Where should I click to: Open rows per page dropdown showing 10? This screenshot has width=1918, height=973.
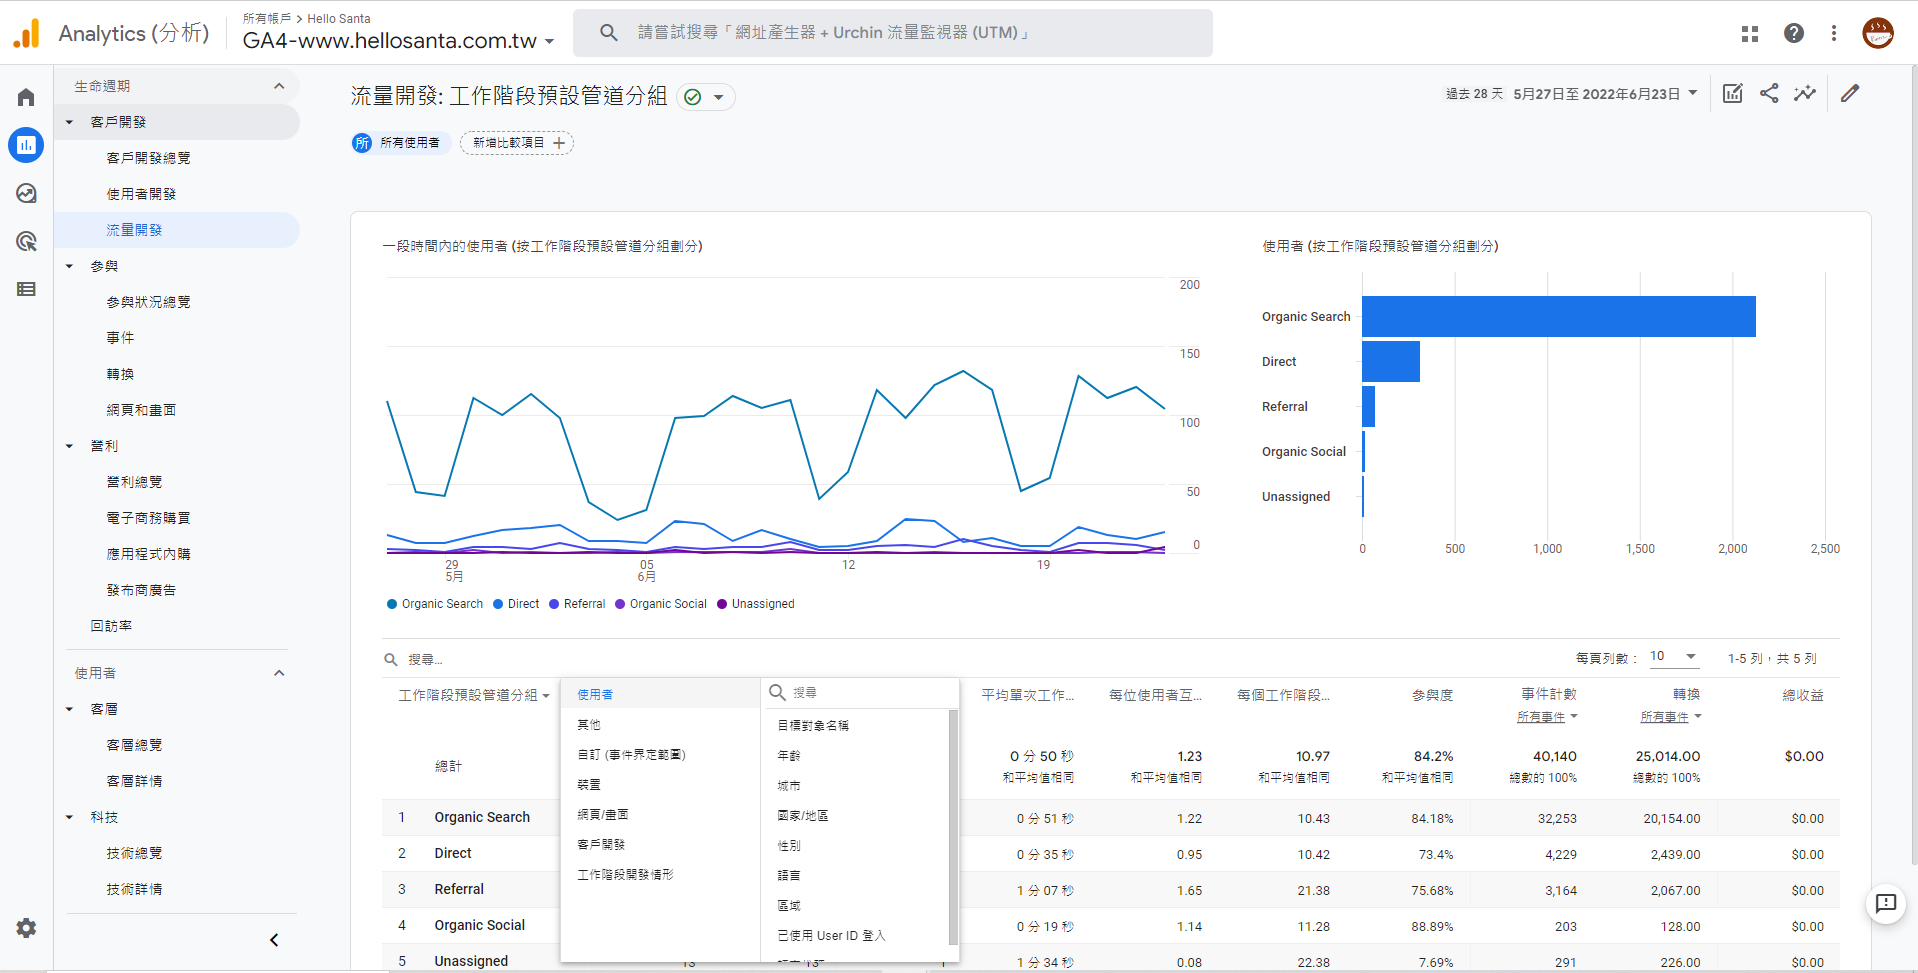[1674, 657]
